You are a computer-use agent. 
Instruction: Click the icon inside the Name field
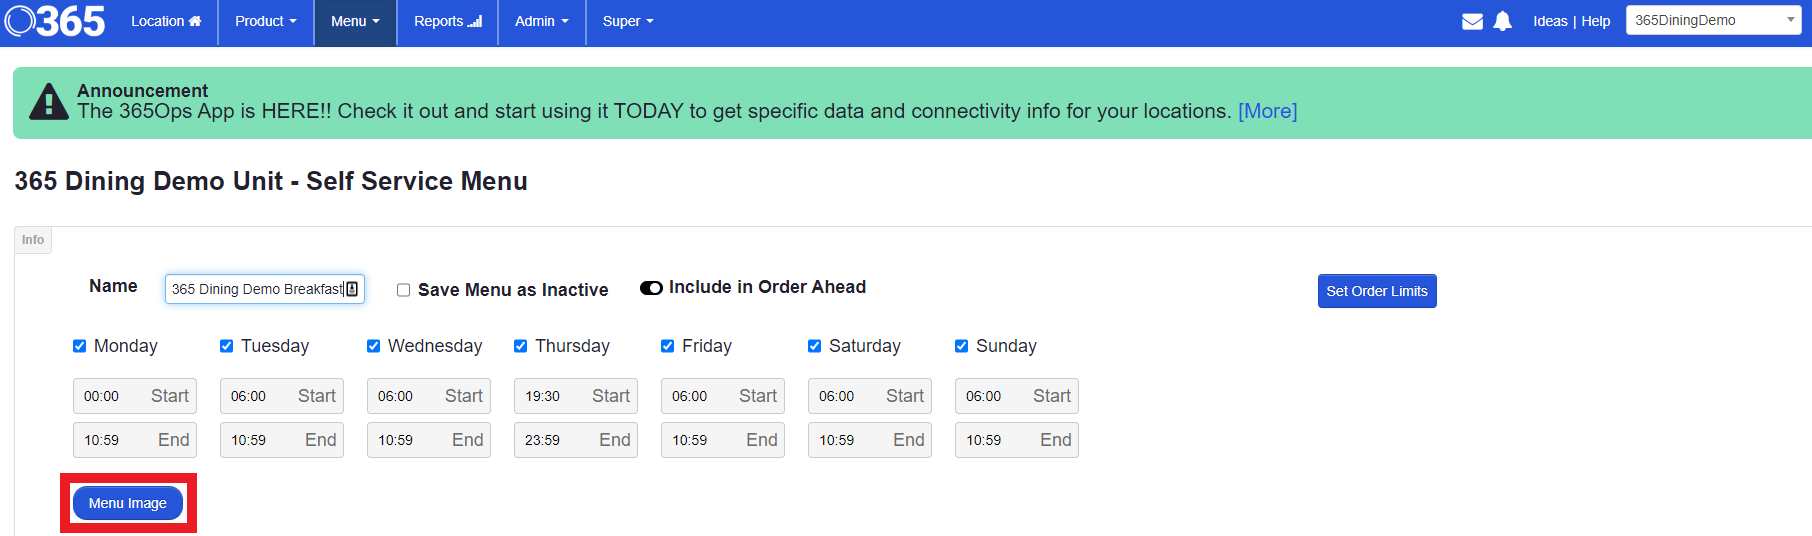pos(352,289)
